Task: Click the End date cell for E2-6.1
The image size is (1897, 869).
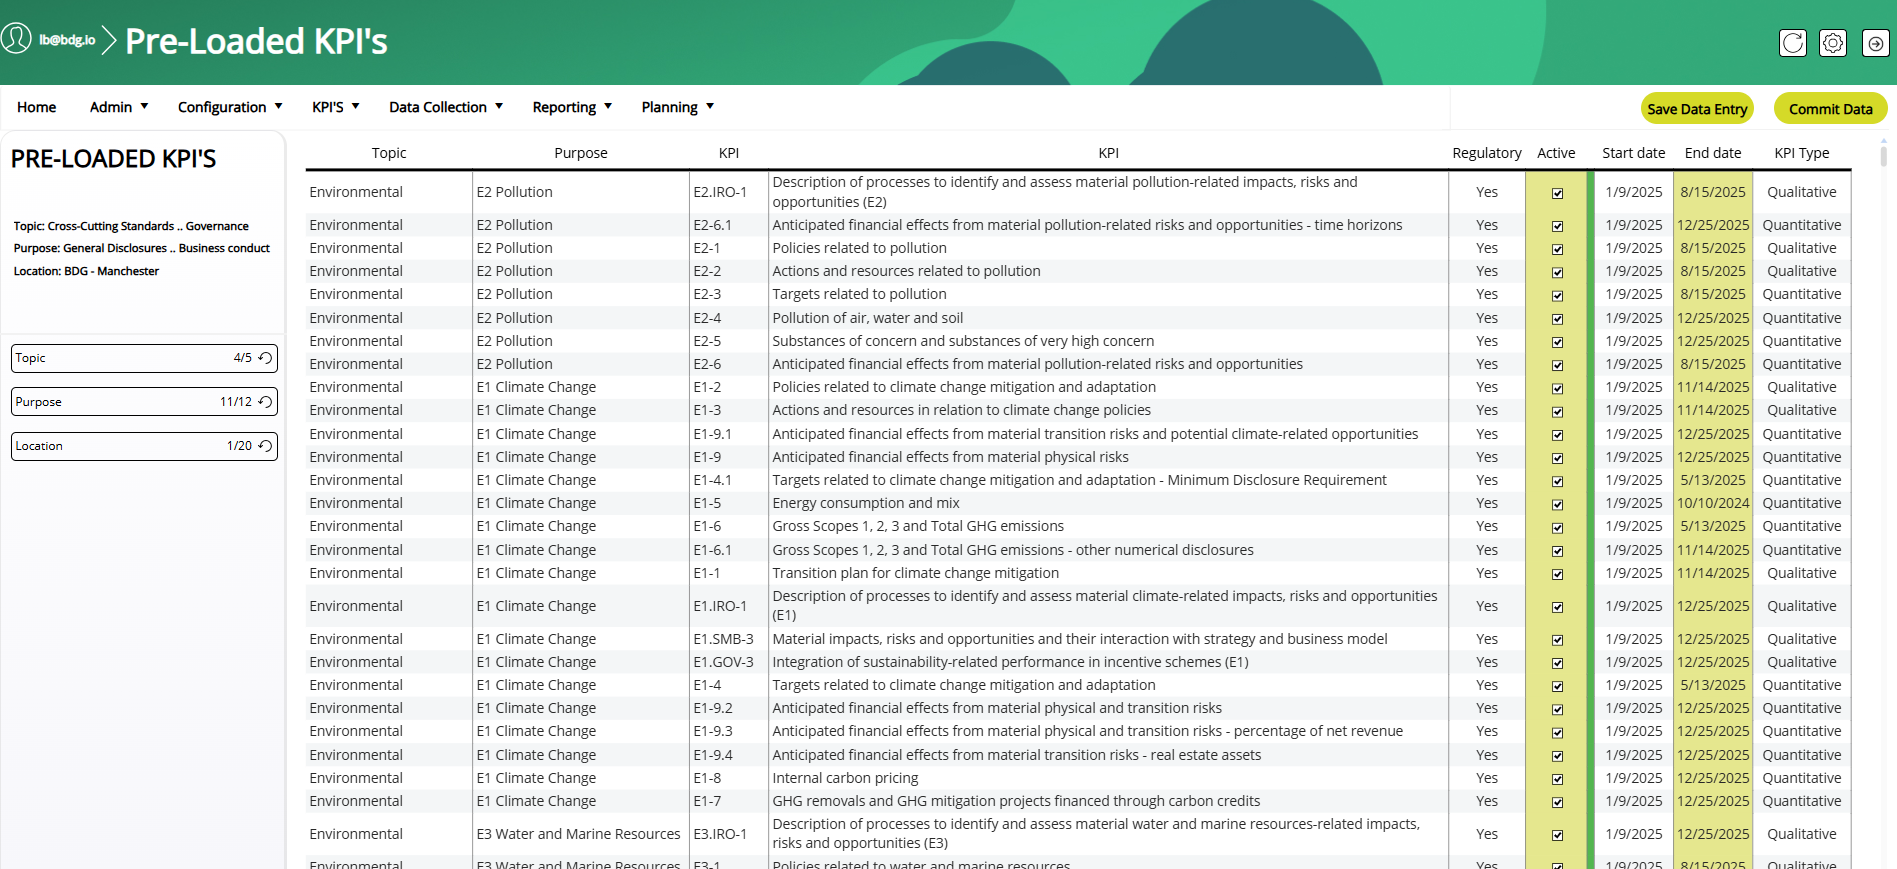Action: coord(1712,225)
